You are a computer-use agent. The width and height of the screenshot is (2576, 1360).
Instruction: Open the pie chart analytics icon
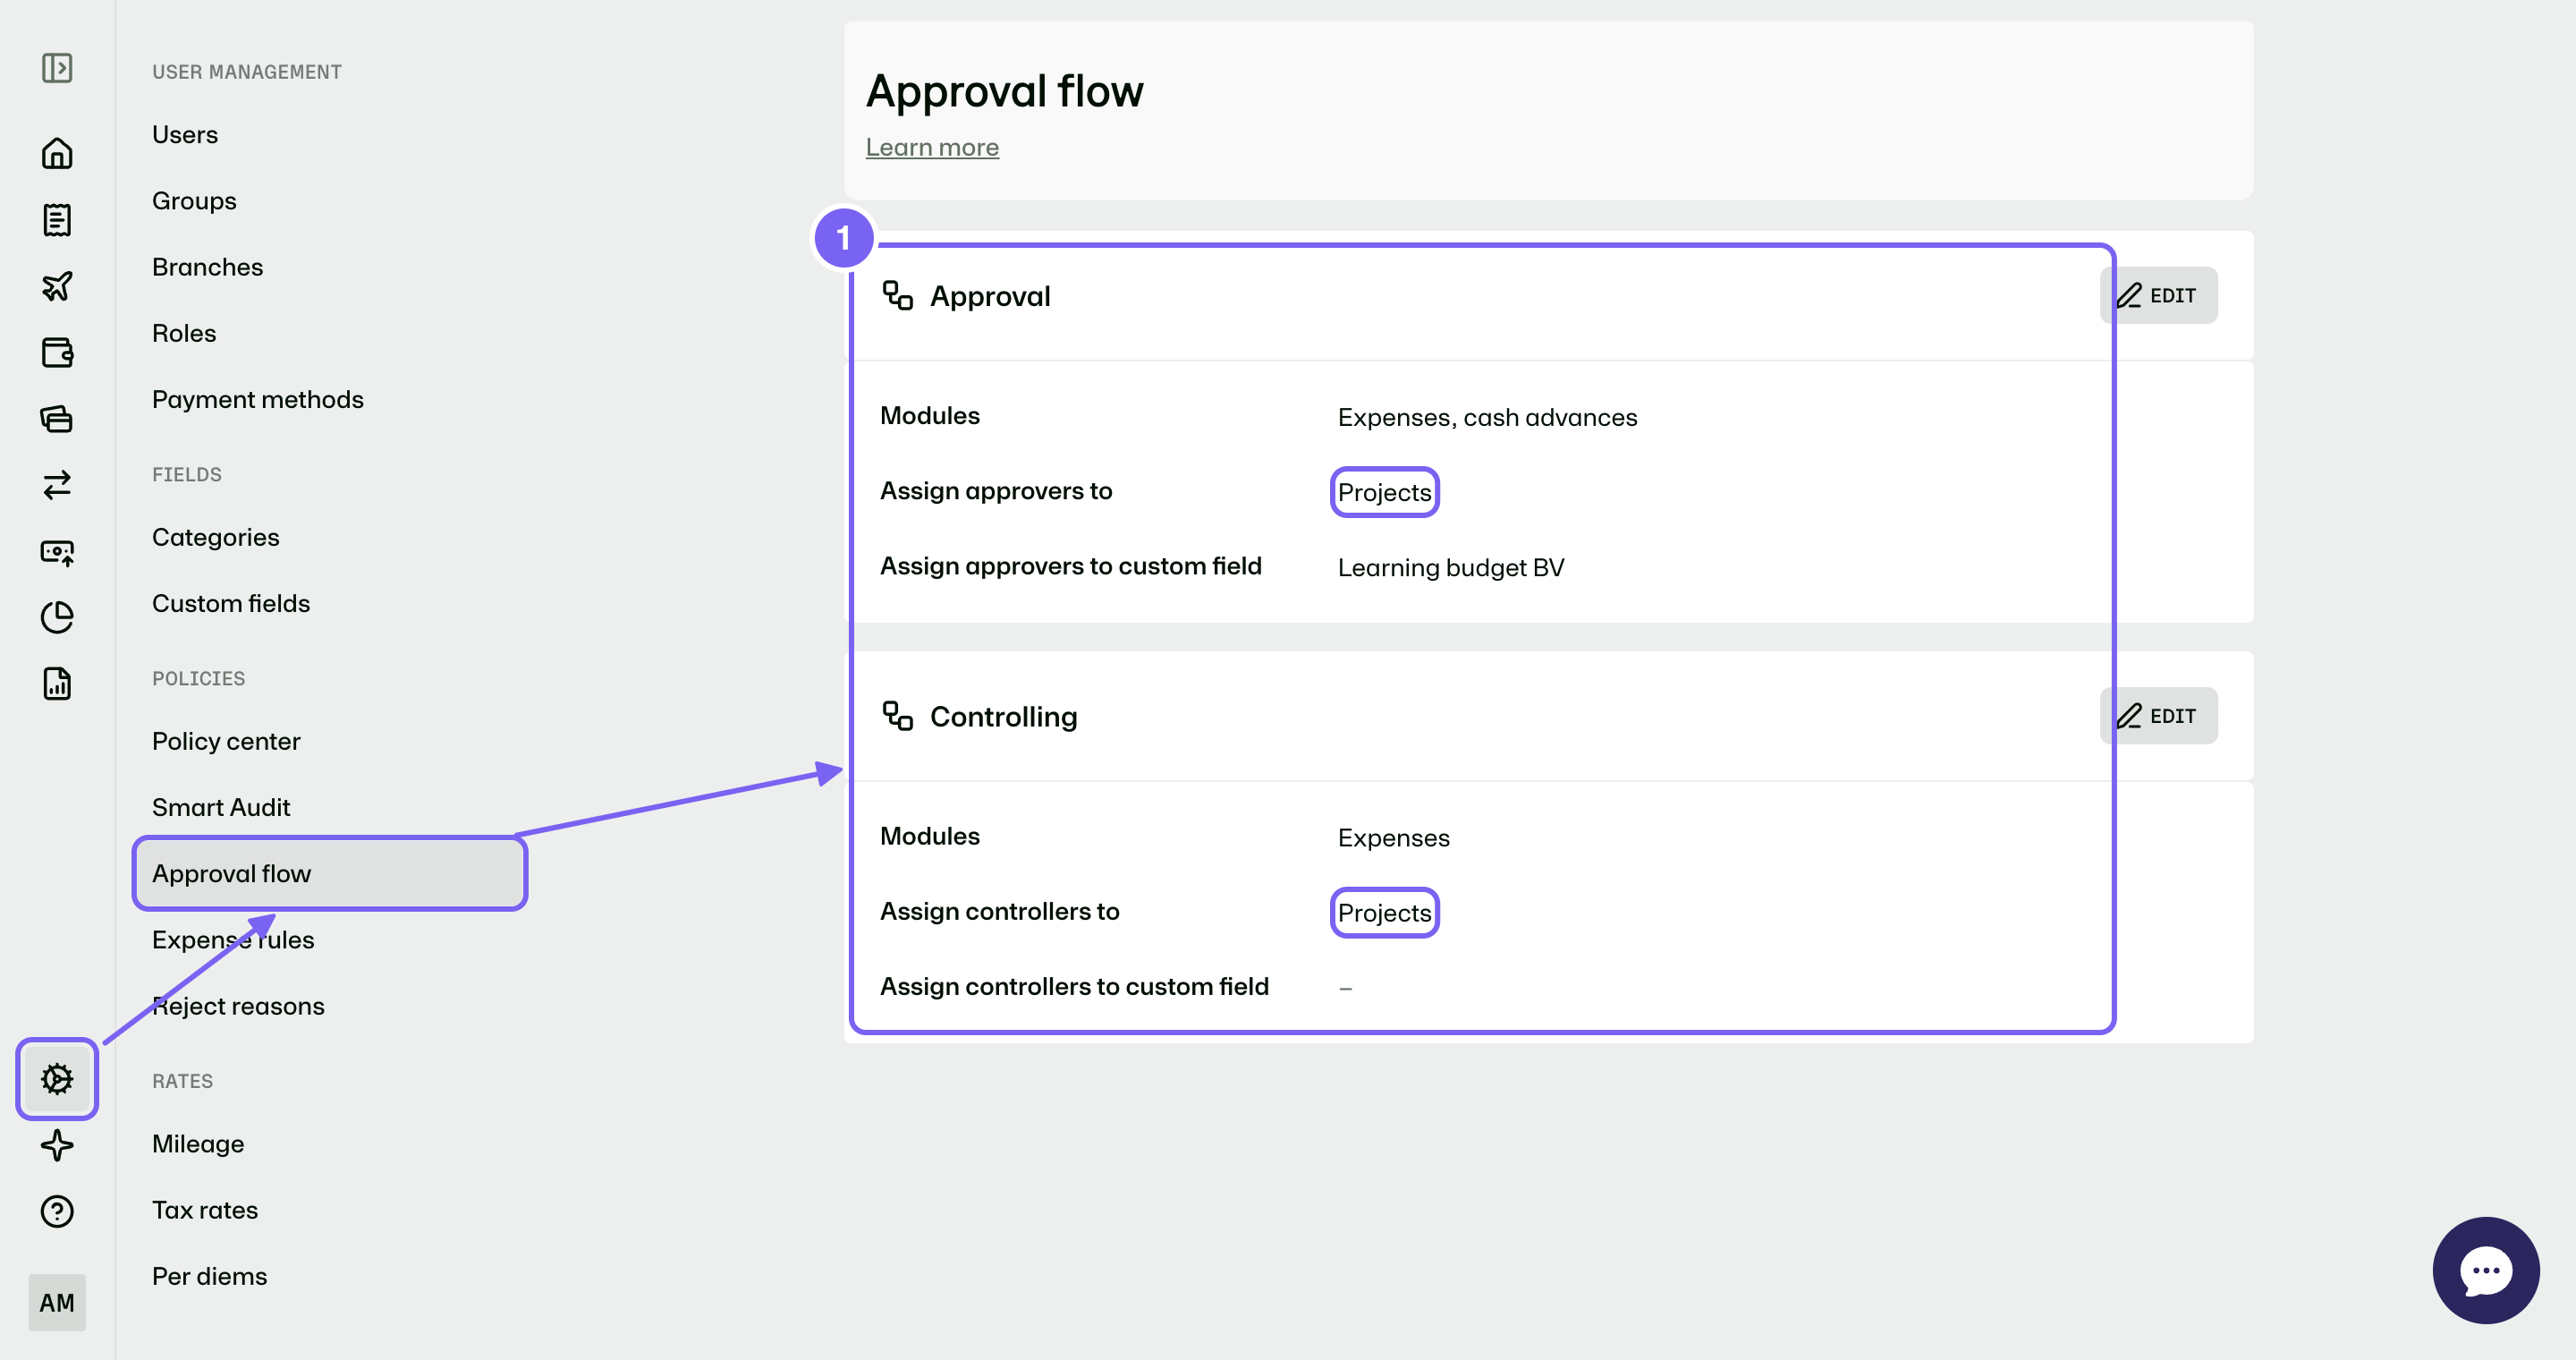[x=57, y=617]
